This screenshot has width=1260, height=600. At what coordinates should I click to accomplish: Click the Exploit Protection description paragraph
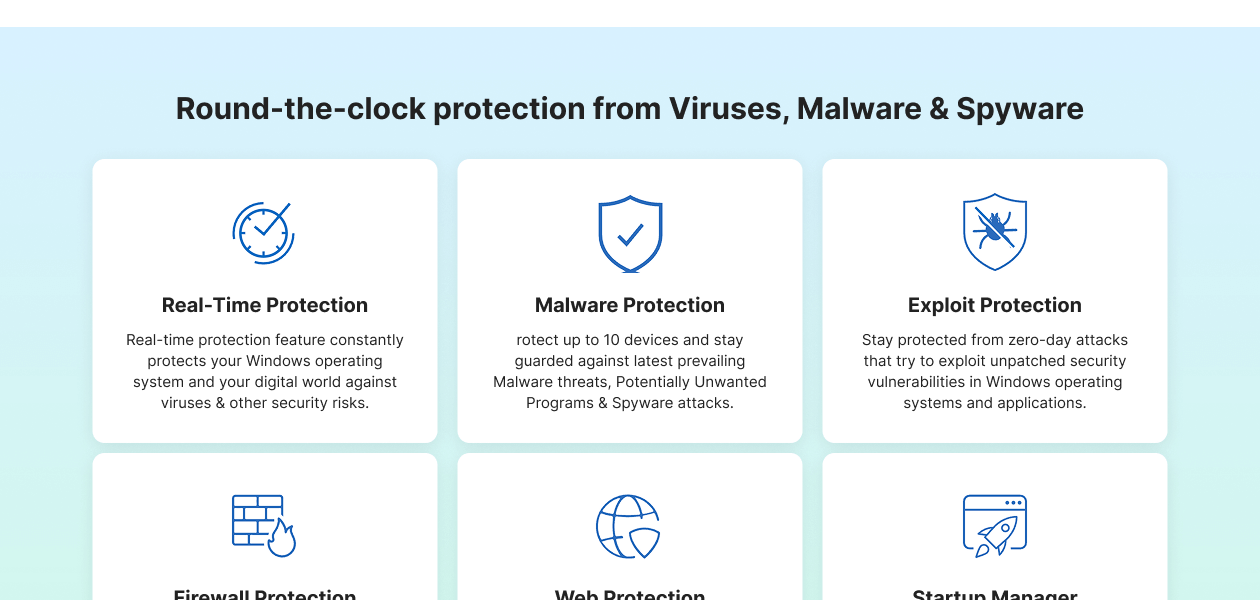(995, 371)
